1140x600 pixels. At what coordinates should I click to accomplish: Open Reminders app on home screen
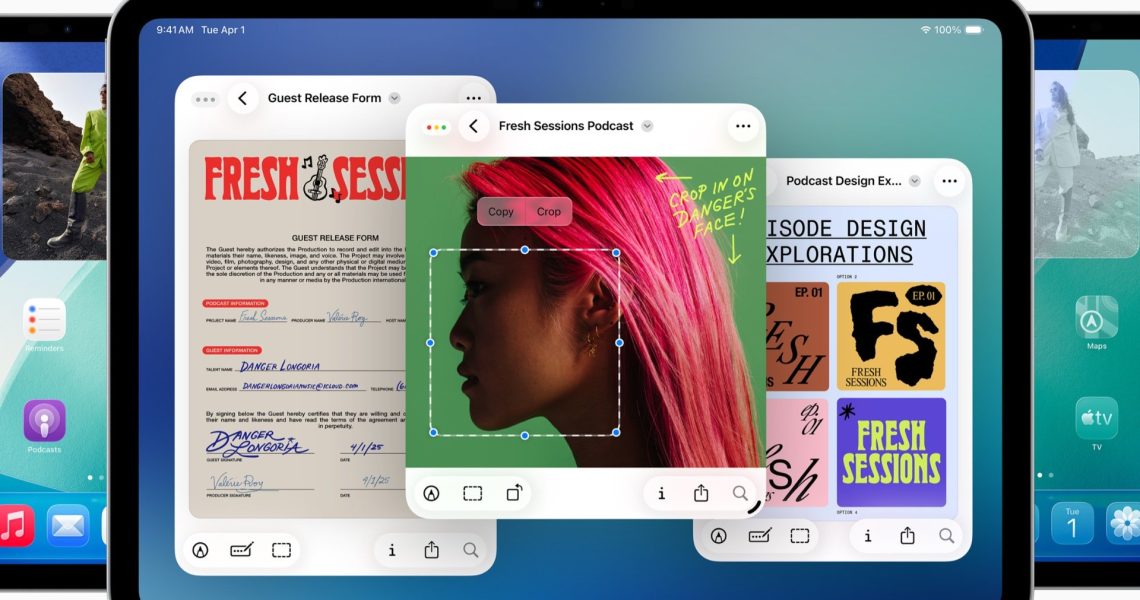point(44,319)
